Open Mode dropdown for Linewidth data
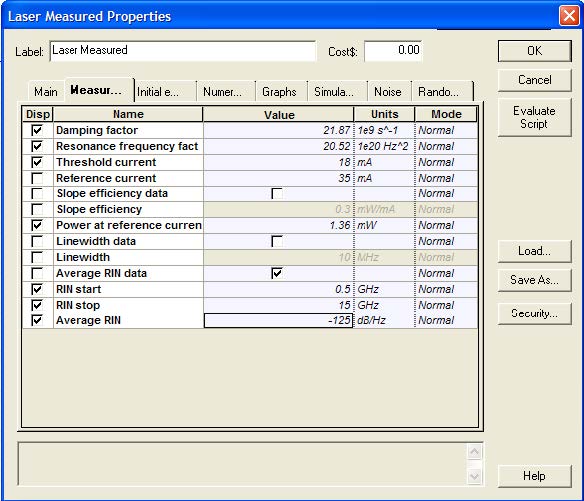Viewport: 584px width, 501px height. (446, 241)
